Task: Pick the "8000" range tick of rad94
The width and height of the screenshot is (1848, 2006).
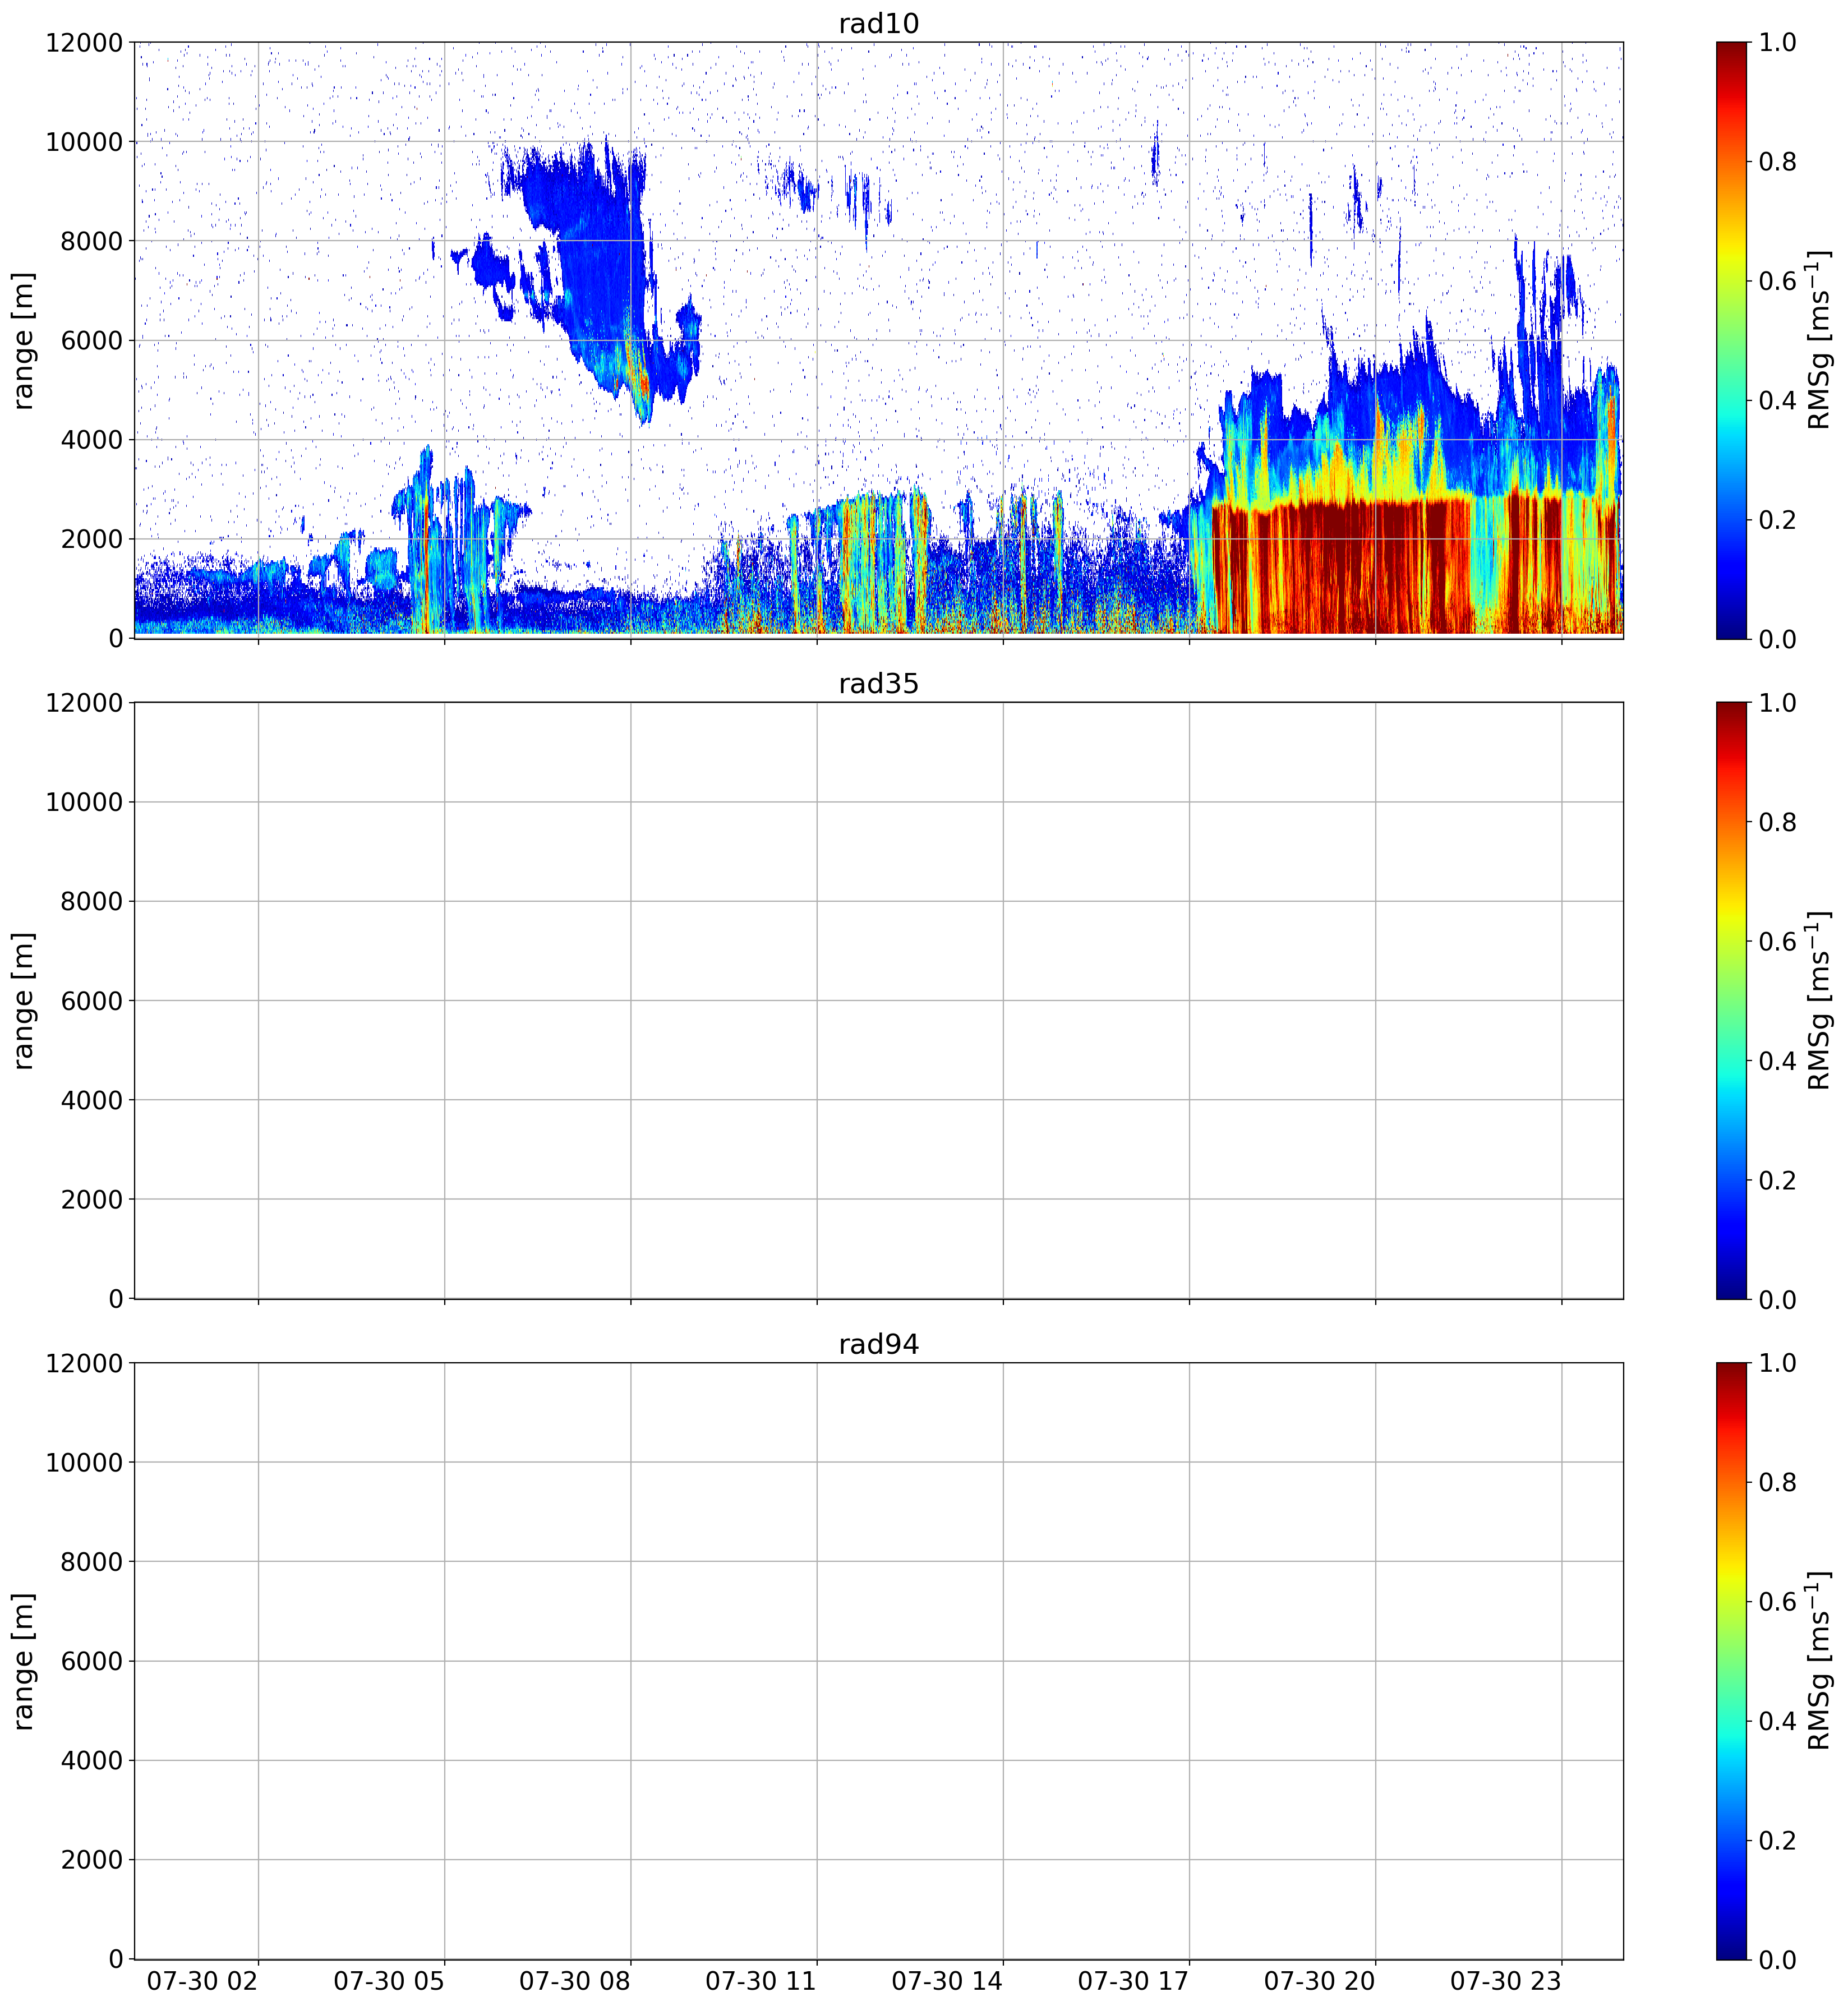Action: [x=92, y=1562]
